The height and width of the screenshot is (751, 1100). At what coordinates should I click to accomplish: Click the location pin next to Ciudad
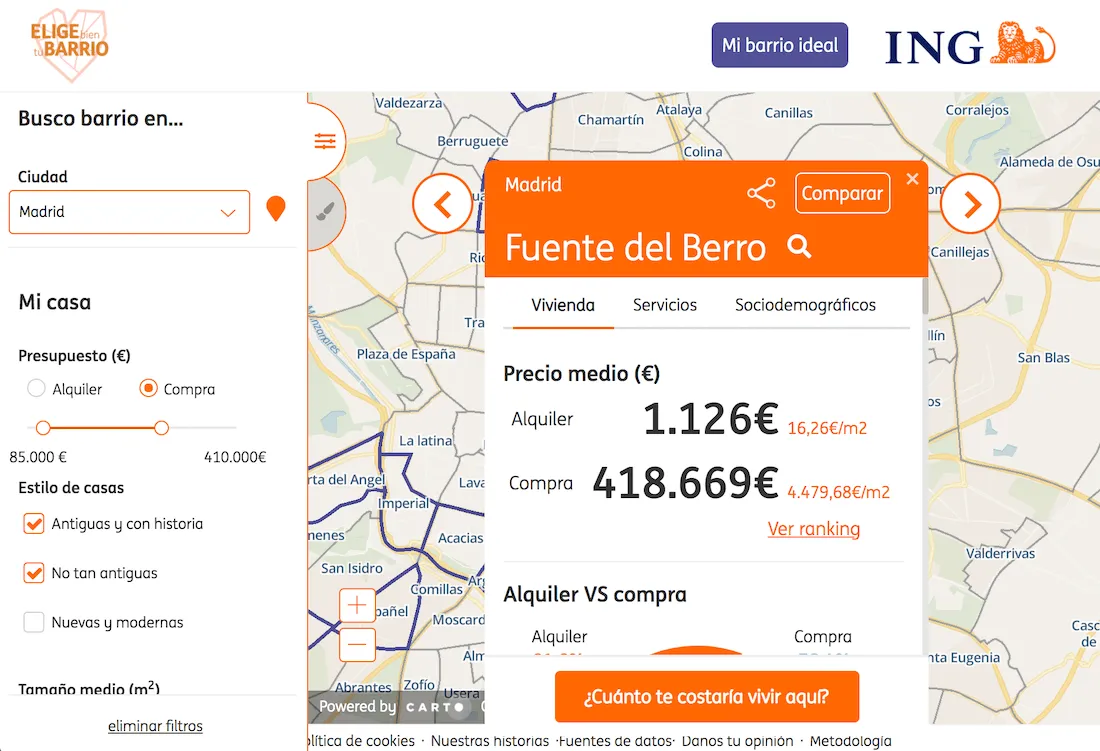pos(276,211)
